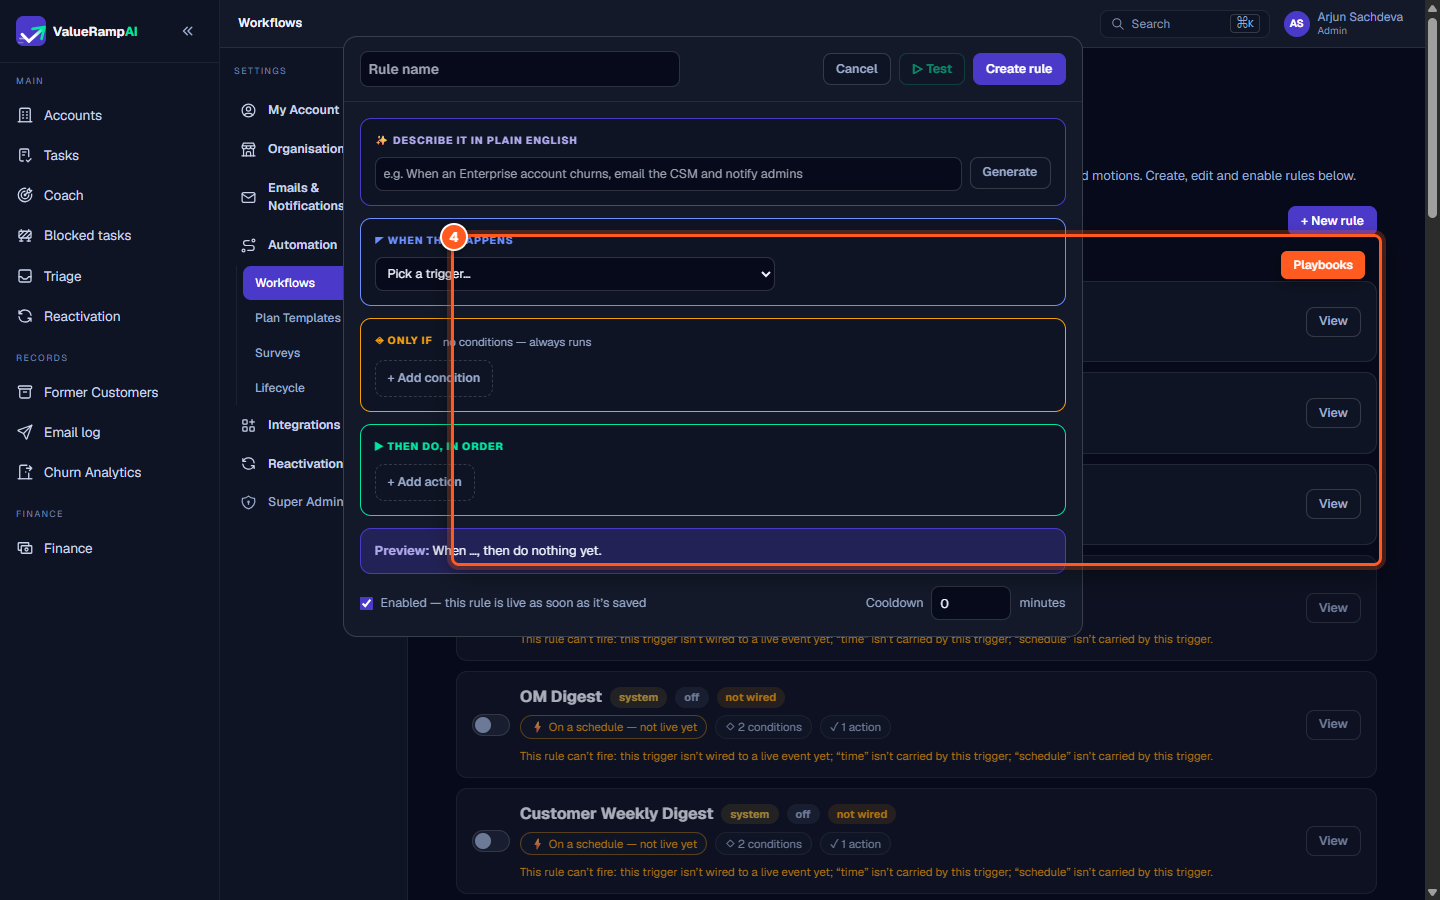The height and width of the screenshot is (900, 1440).
Task: Click the Integrations settings icon
Action: pyautogui.click(x=248, y=425)
